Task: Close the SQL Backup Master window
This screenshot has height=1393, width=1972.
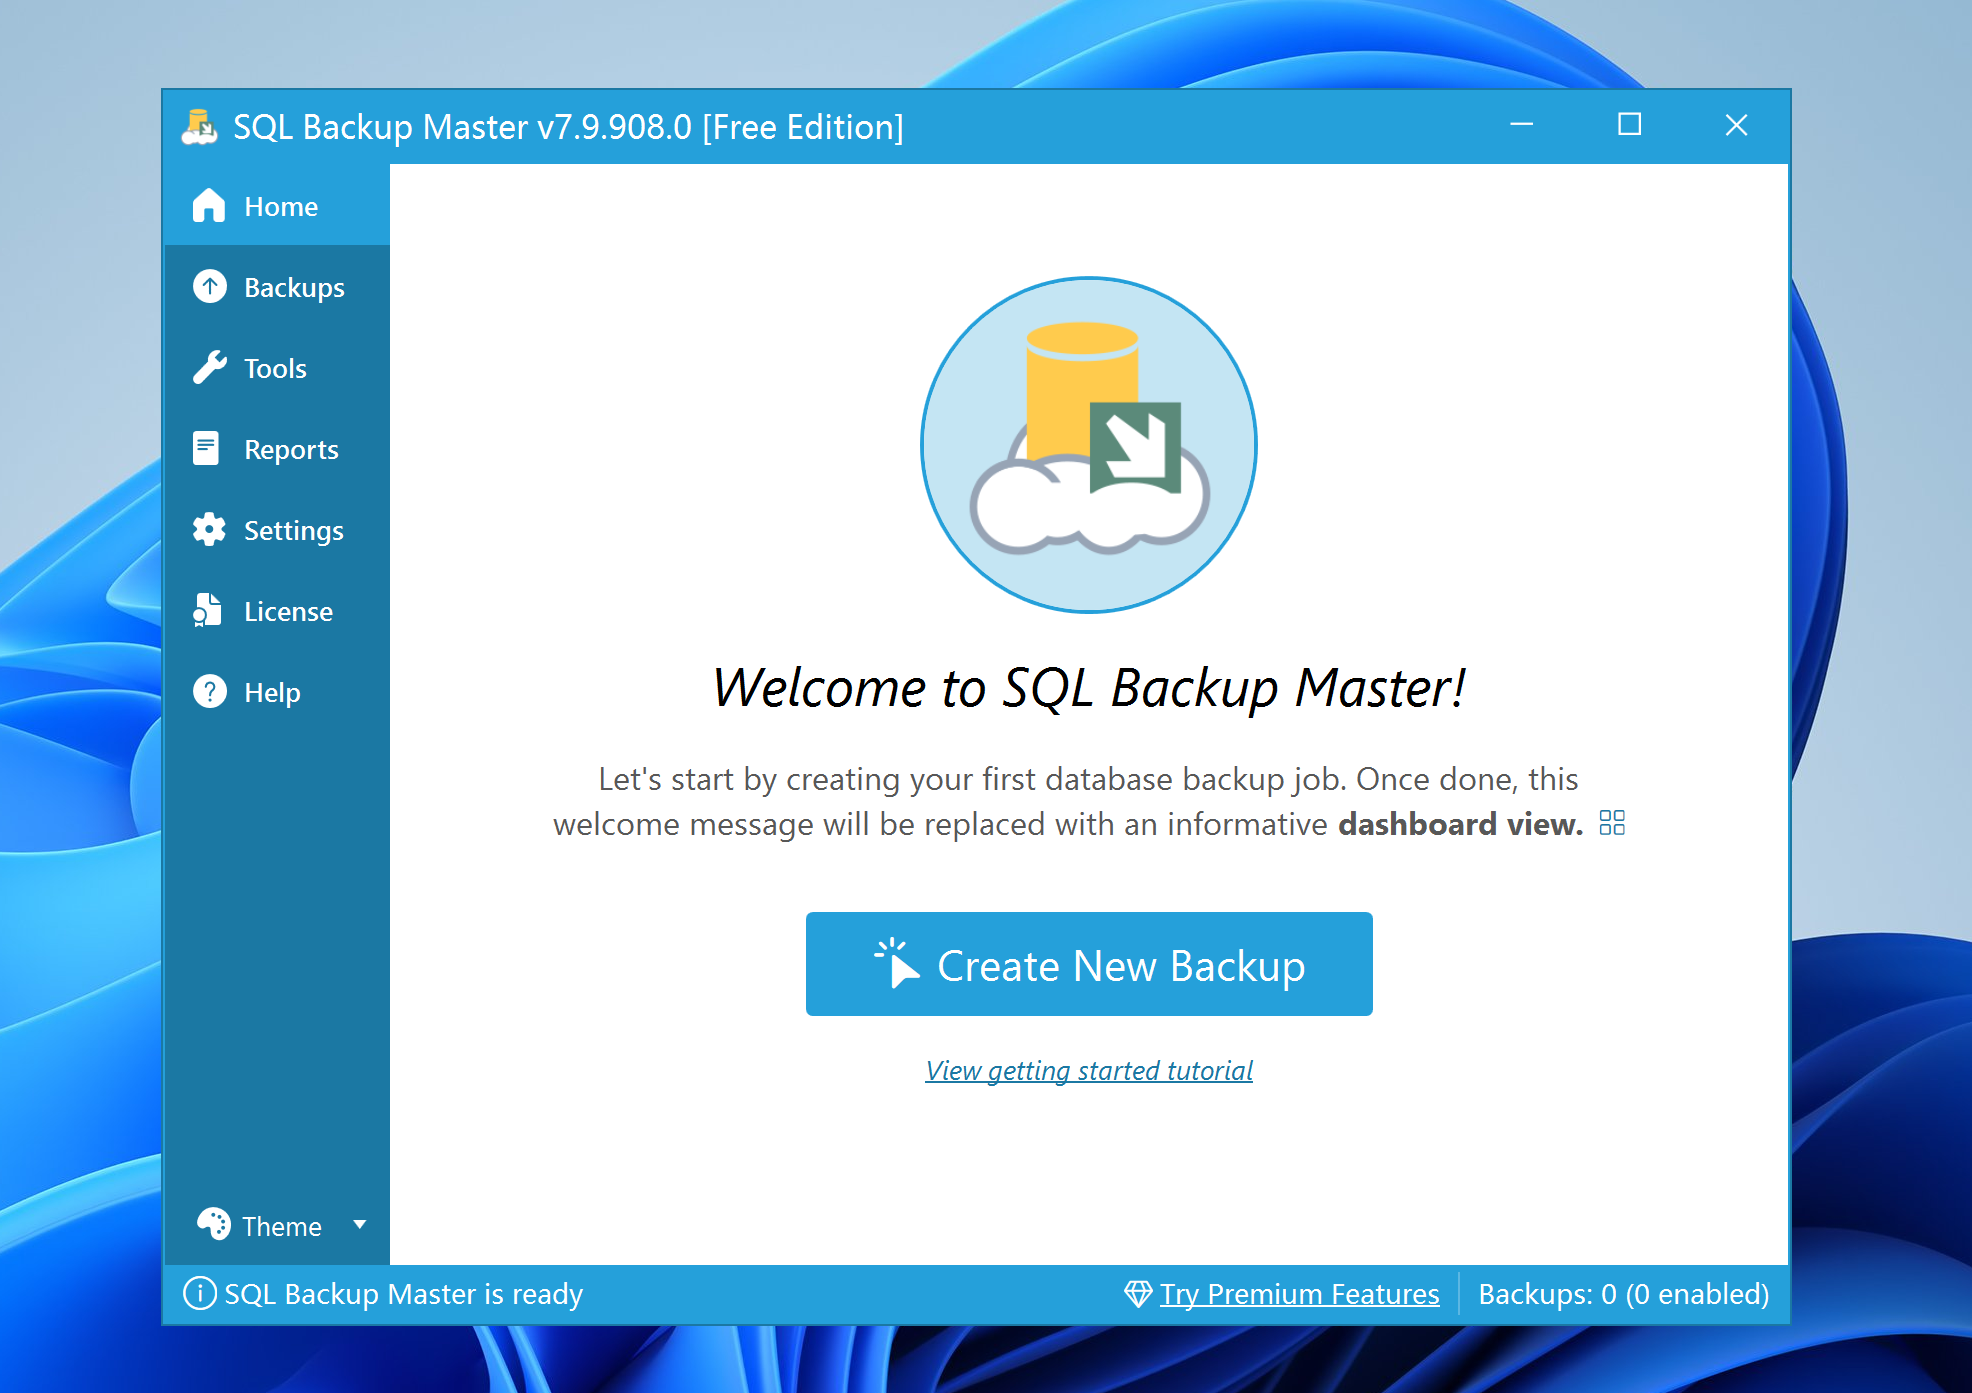Action: [1737, 125]
